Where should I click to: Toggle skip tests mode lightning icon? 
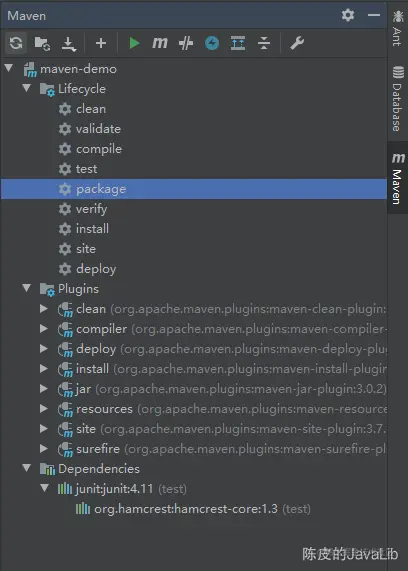(212, 43)
